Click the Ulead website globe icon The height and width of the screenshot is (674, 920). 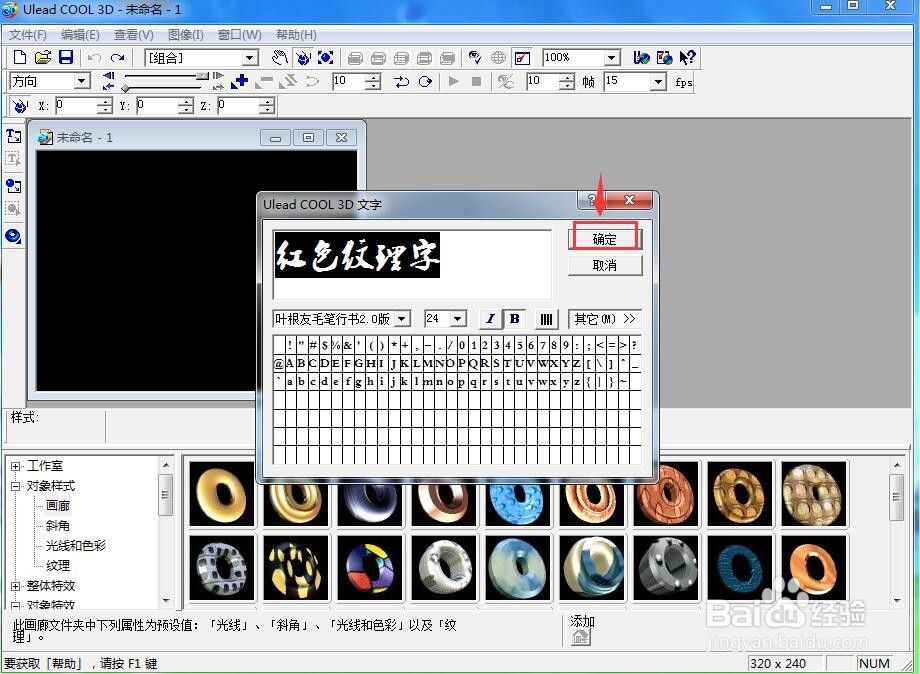click(x=641, y=57)
